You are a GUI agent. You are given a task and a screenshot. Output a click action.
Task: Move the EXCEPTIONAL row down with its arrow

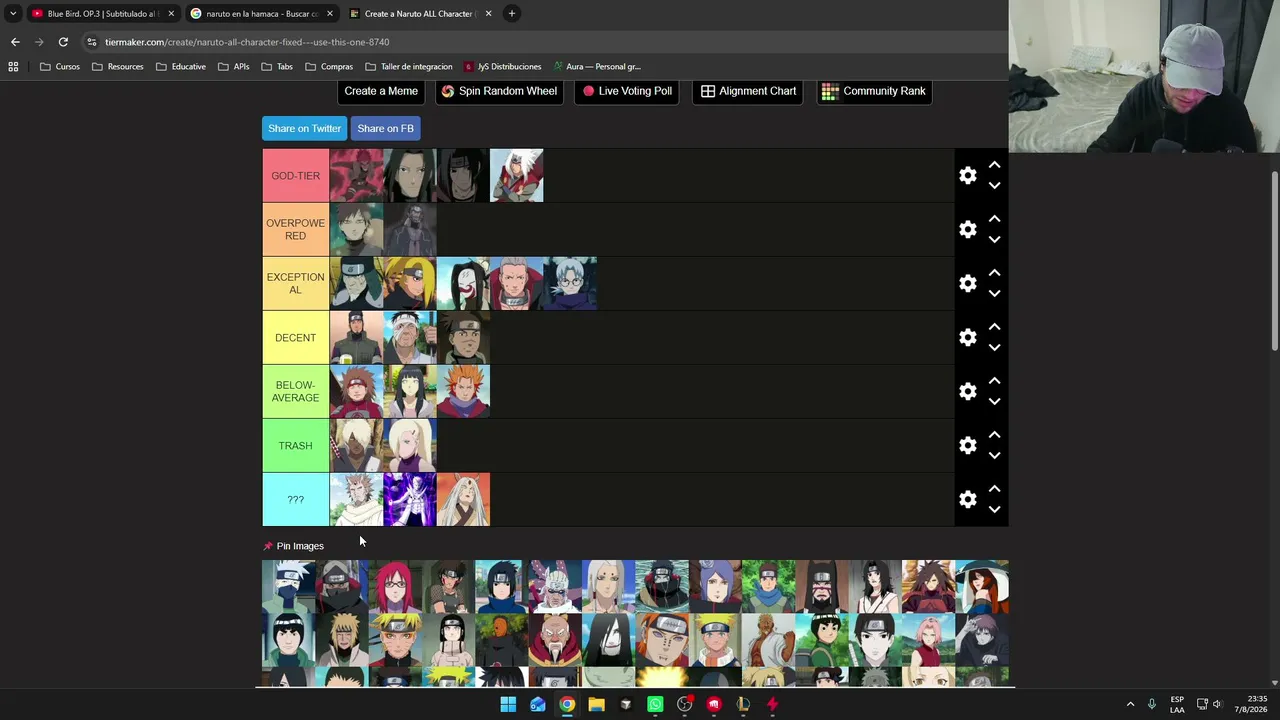[x=994, y=294]
